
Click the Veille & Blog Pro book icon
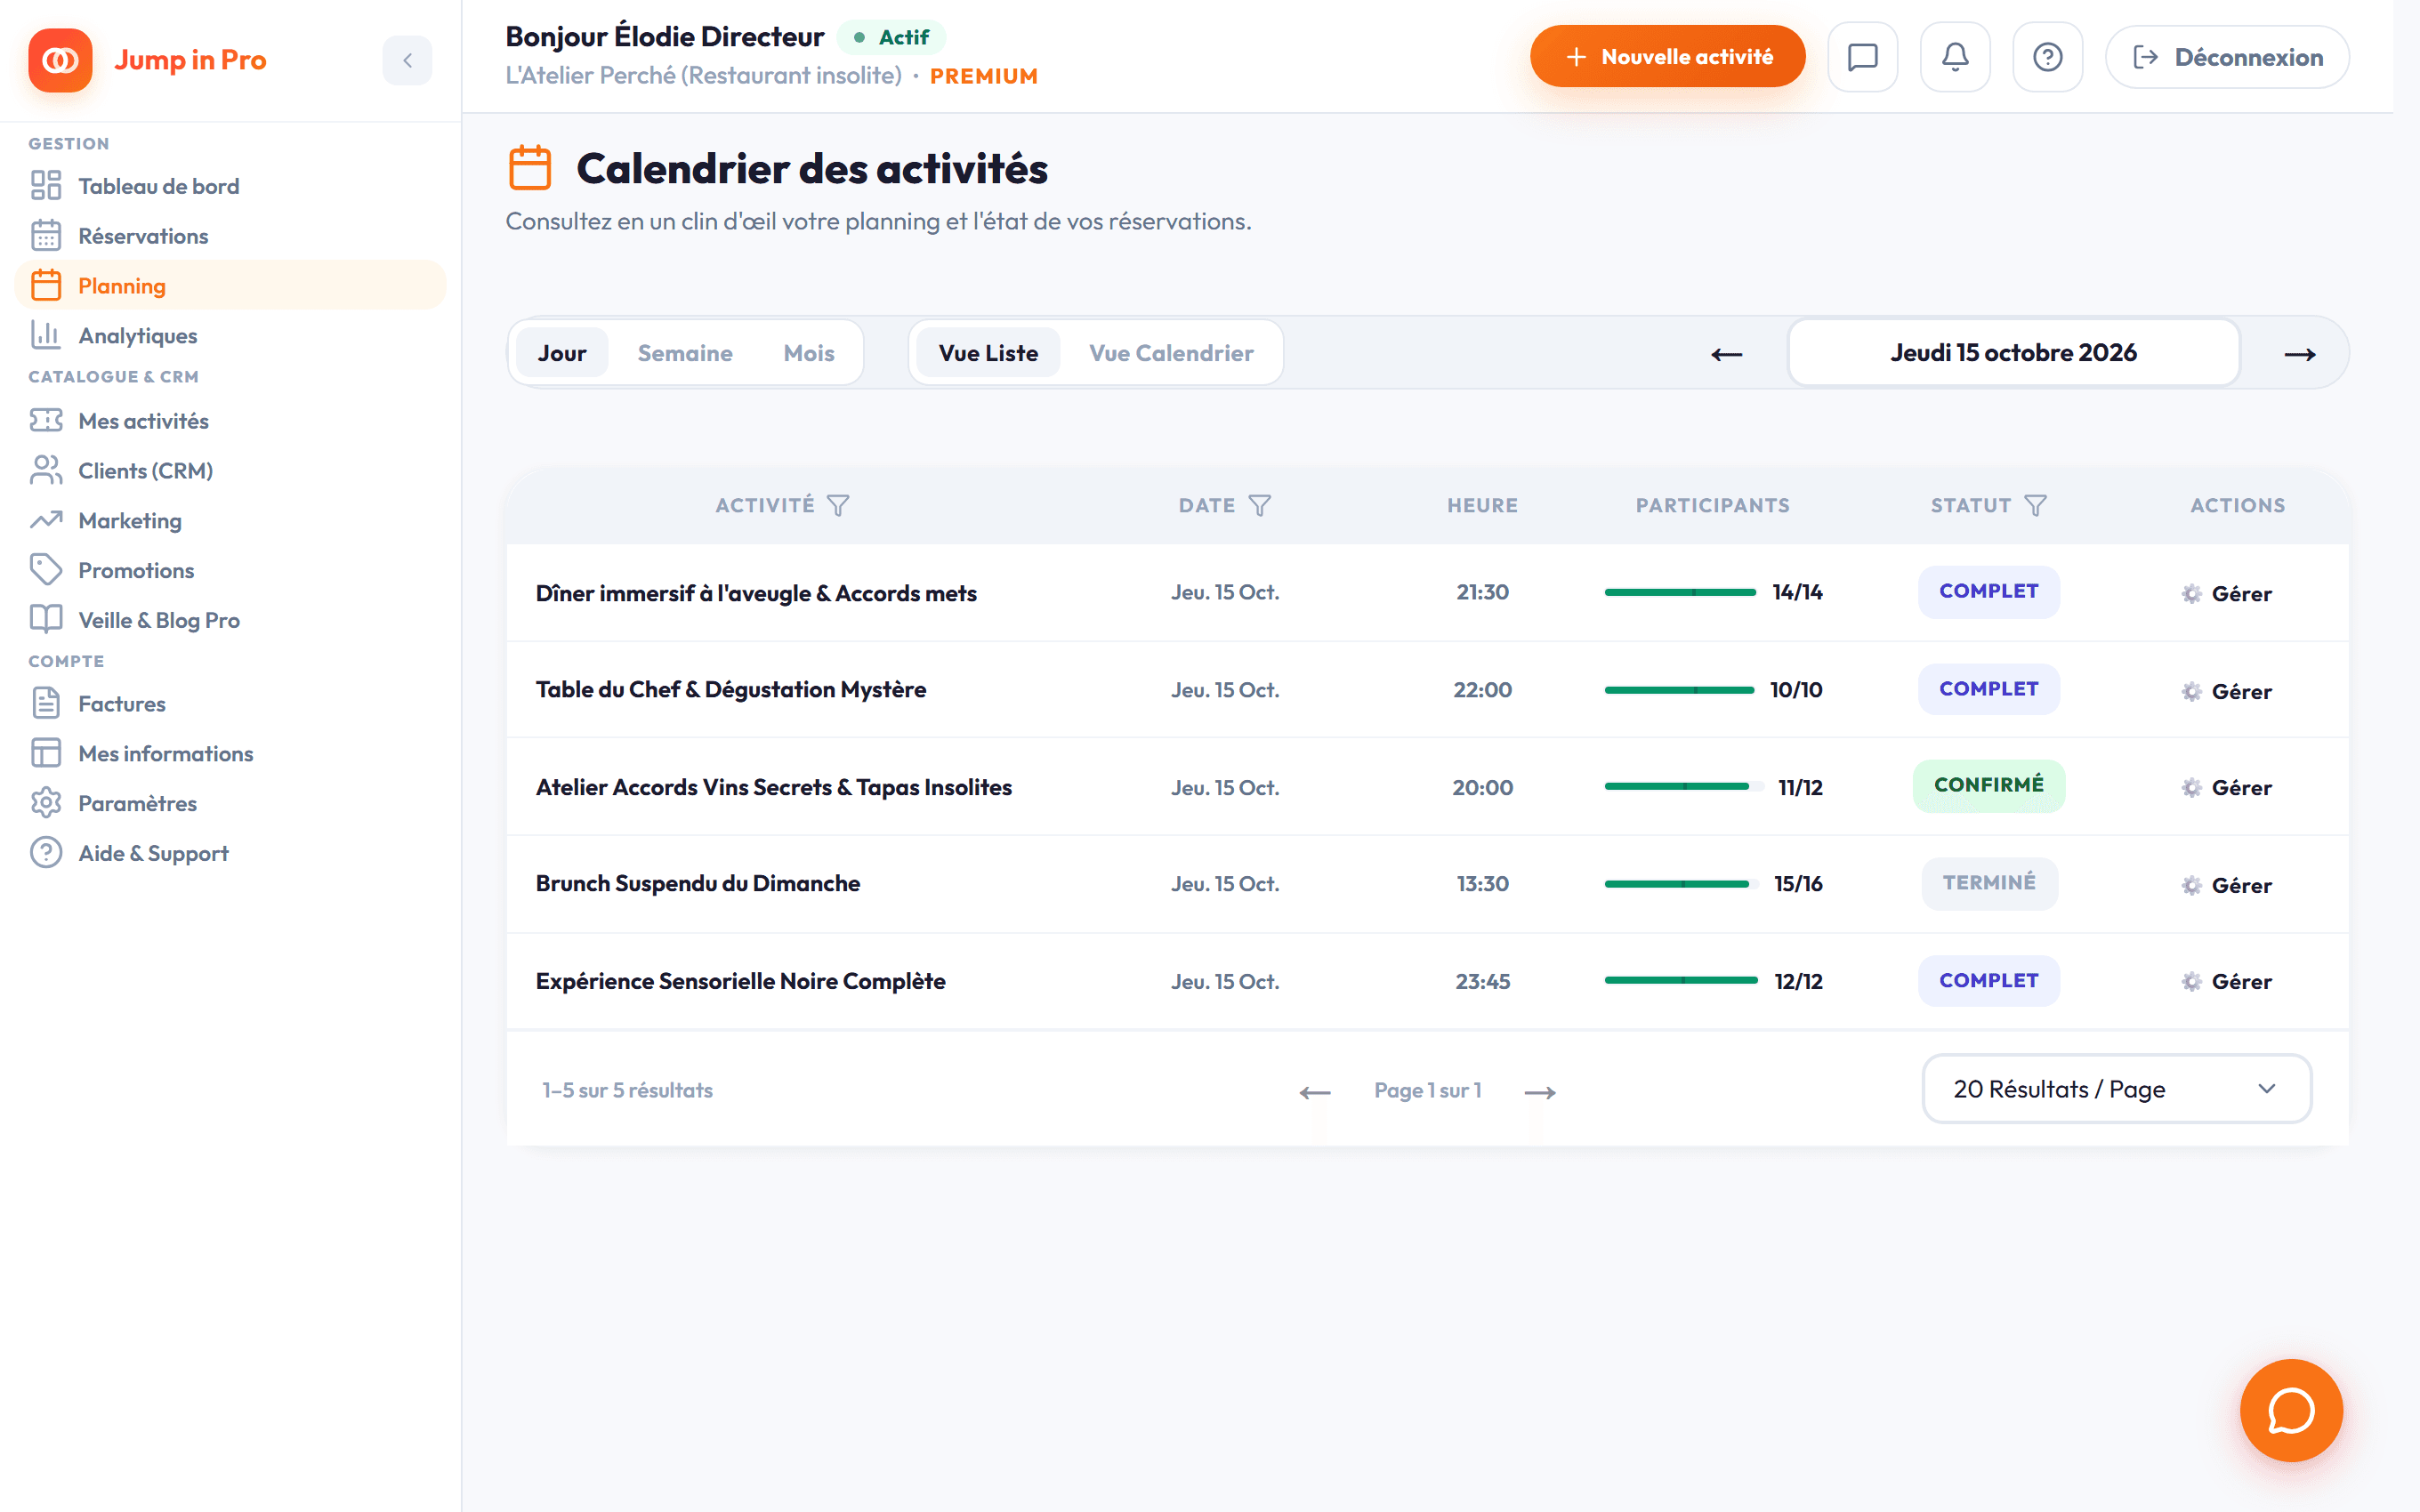pyautogui.click(x=46, y=620)
